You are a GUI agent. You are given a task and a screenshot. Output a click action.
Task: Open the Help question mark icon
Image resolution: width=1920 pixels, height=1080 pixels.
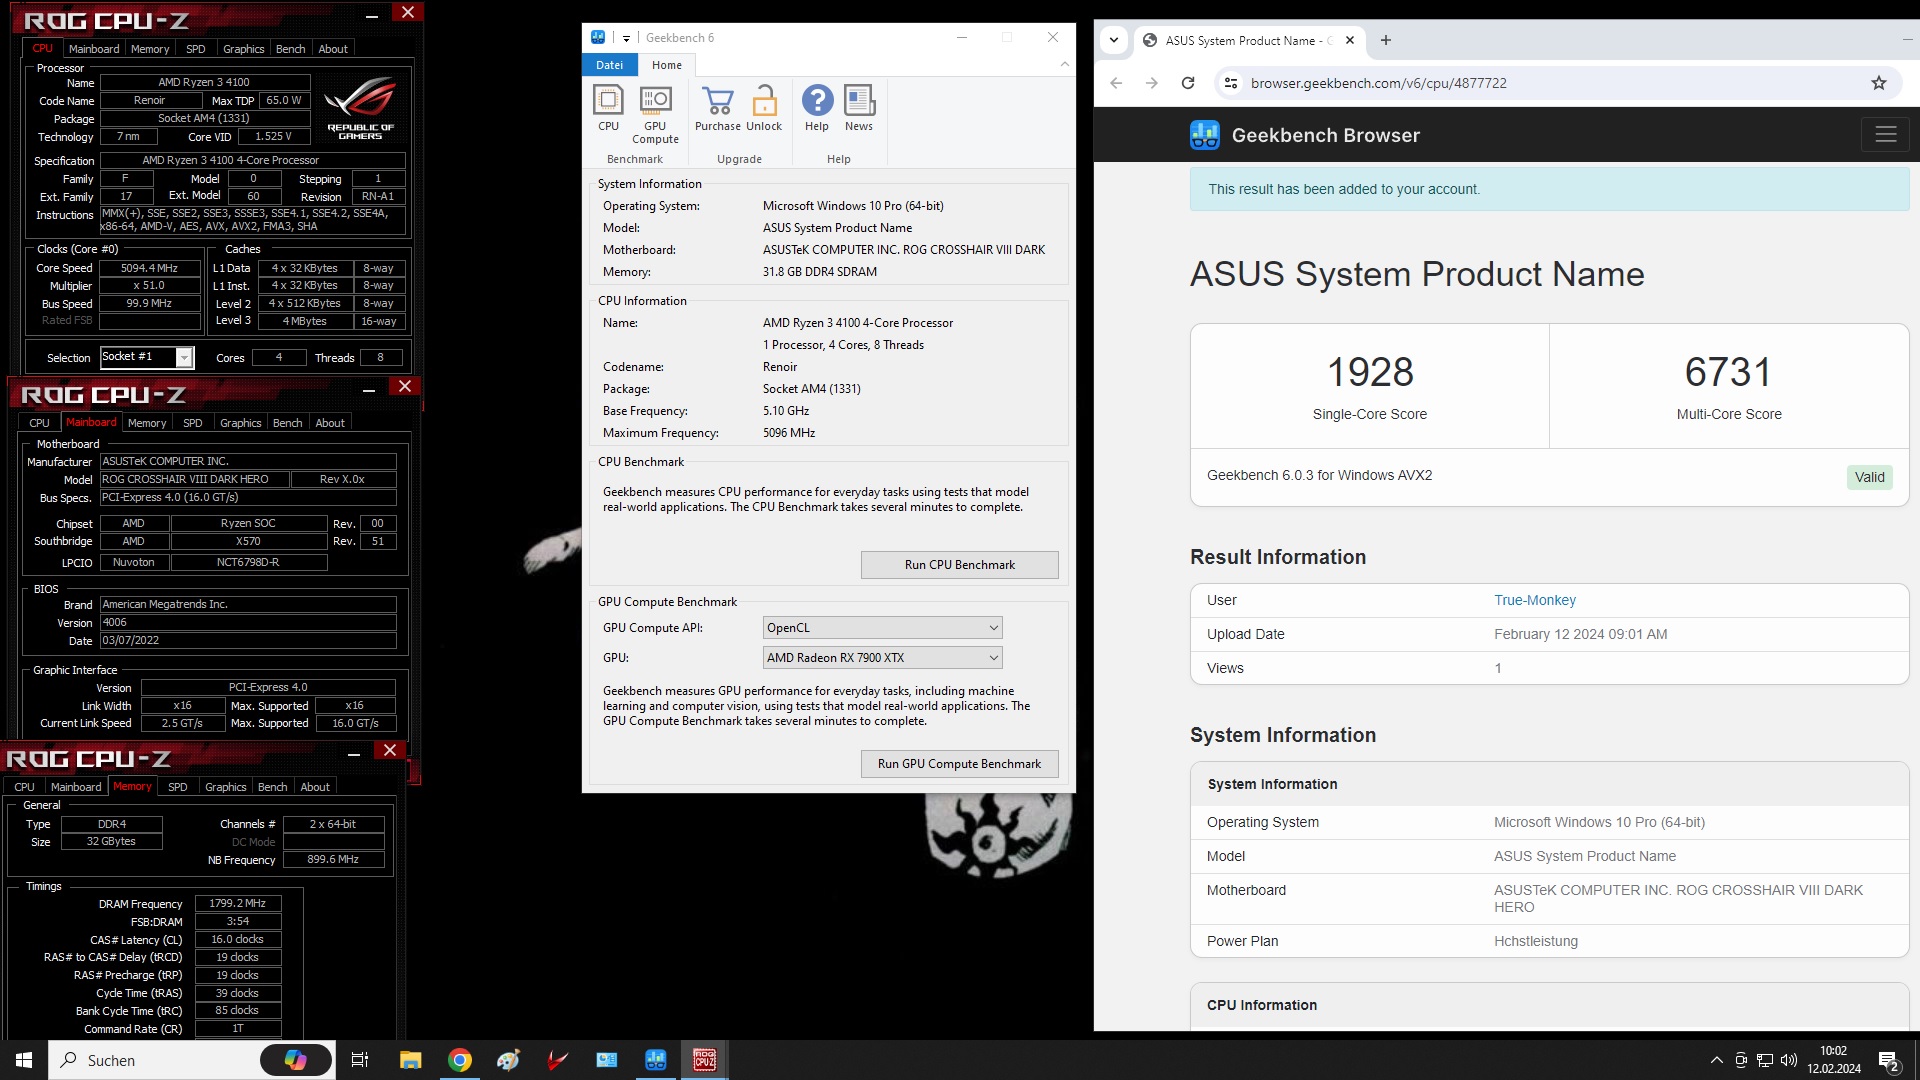(817, 108)
